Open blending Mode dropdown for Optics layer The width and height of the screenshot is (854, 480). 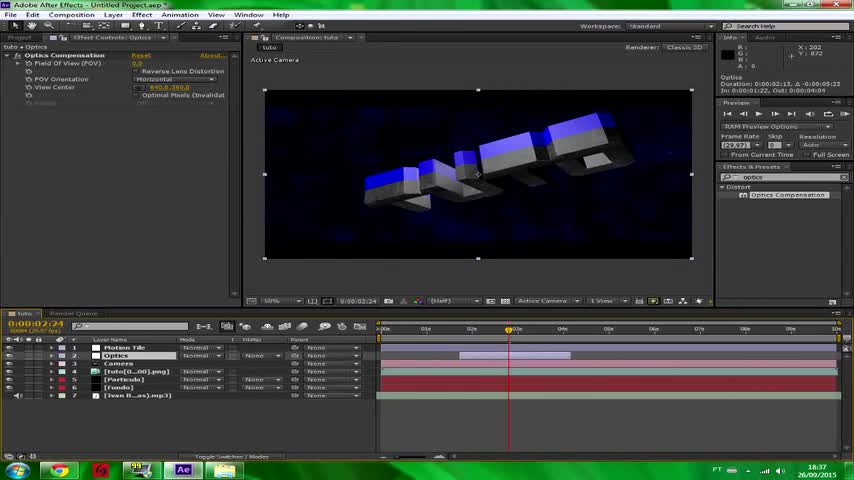(x=202, y=356)
